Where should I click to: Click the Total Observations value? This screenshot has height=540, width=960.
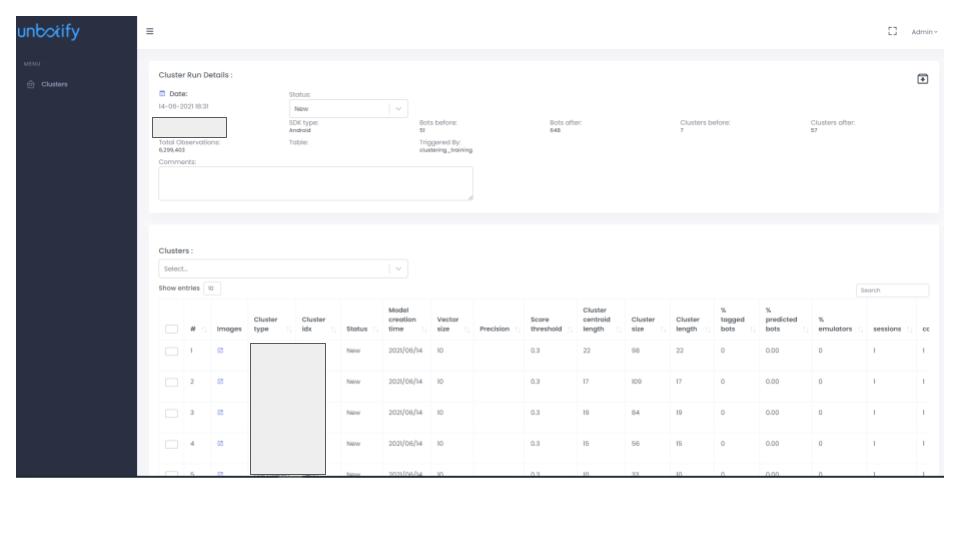click(x=171, y=150)
